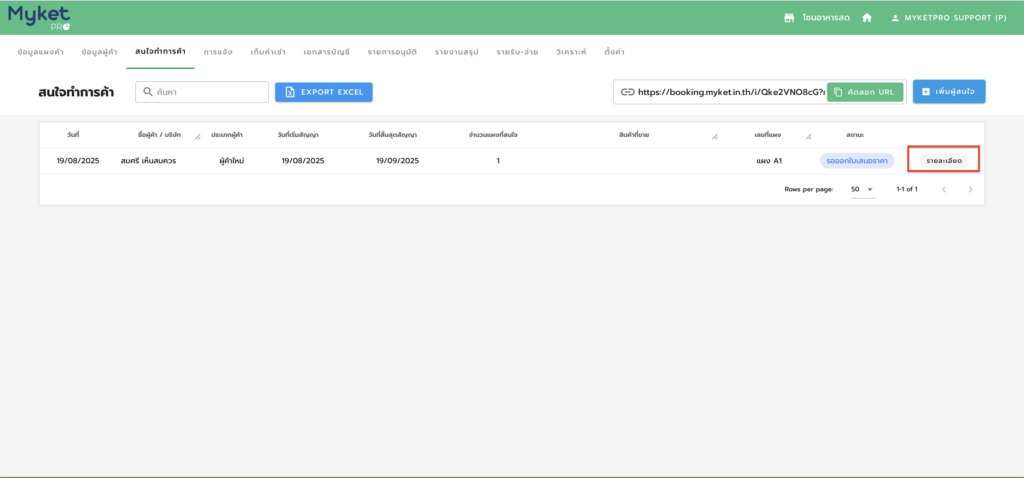View the รายงานสรุป tab
The width and height of the screenshot is (1024, 478).
[x=456, y=52]
